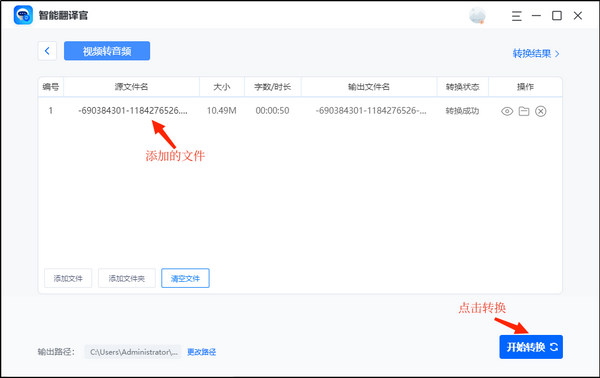600x378 pixels.
Task: Click the 10.49M size cell
Action: (222, 111)
